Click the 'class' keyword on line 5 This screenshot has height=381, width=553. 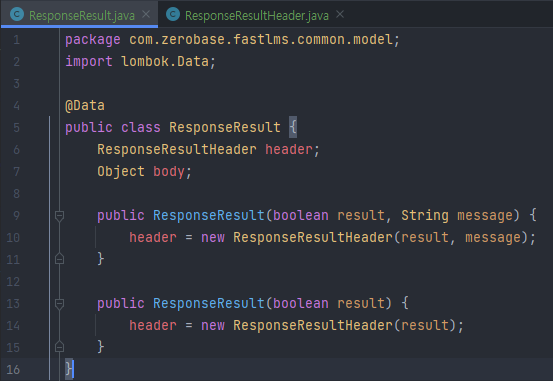(141, 127)
